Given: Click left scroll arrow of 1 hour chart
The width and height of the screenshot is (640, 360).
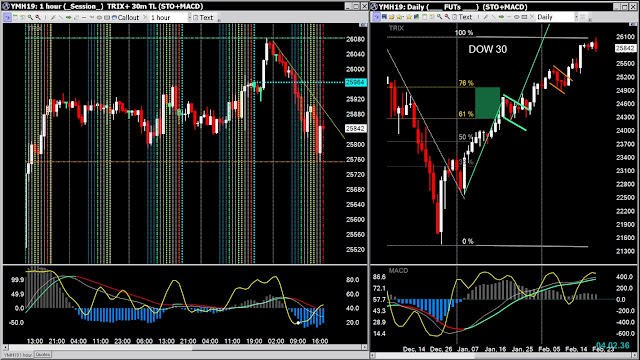Looking at the screenshot, I should [6, 347].
